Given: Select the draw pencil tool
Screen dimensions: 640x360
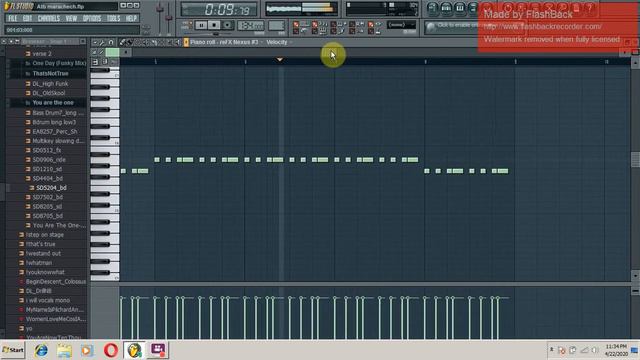Looking at the screenshot, I should [122, 42].
